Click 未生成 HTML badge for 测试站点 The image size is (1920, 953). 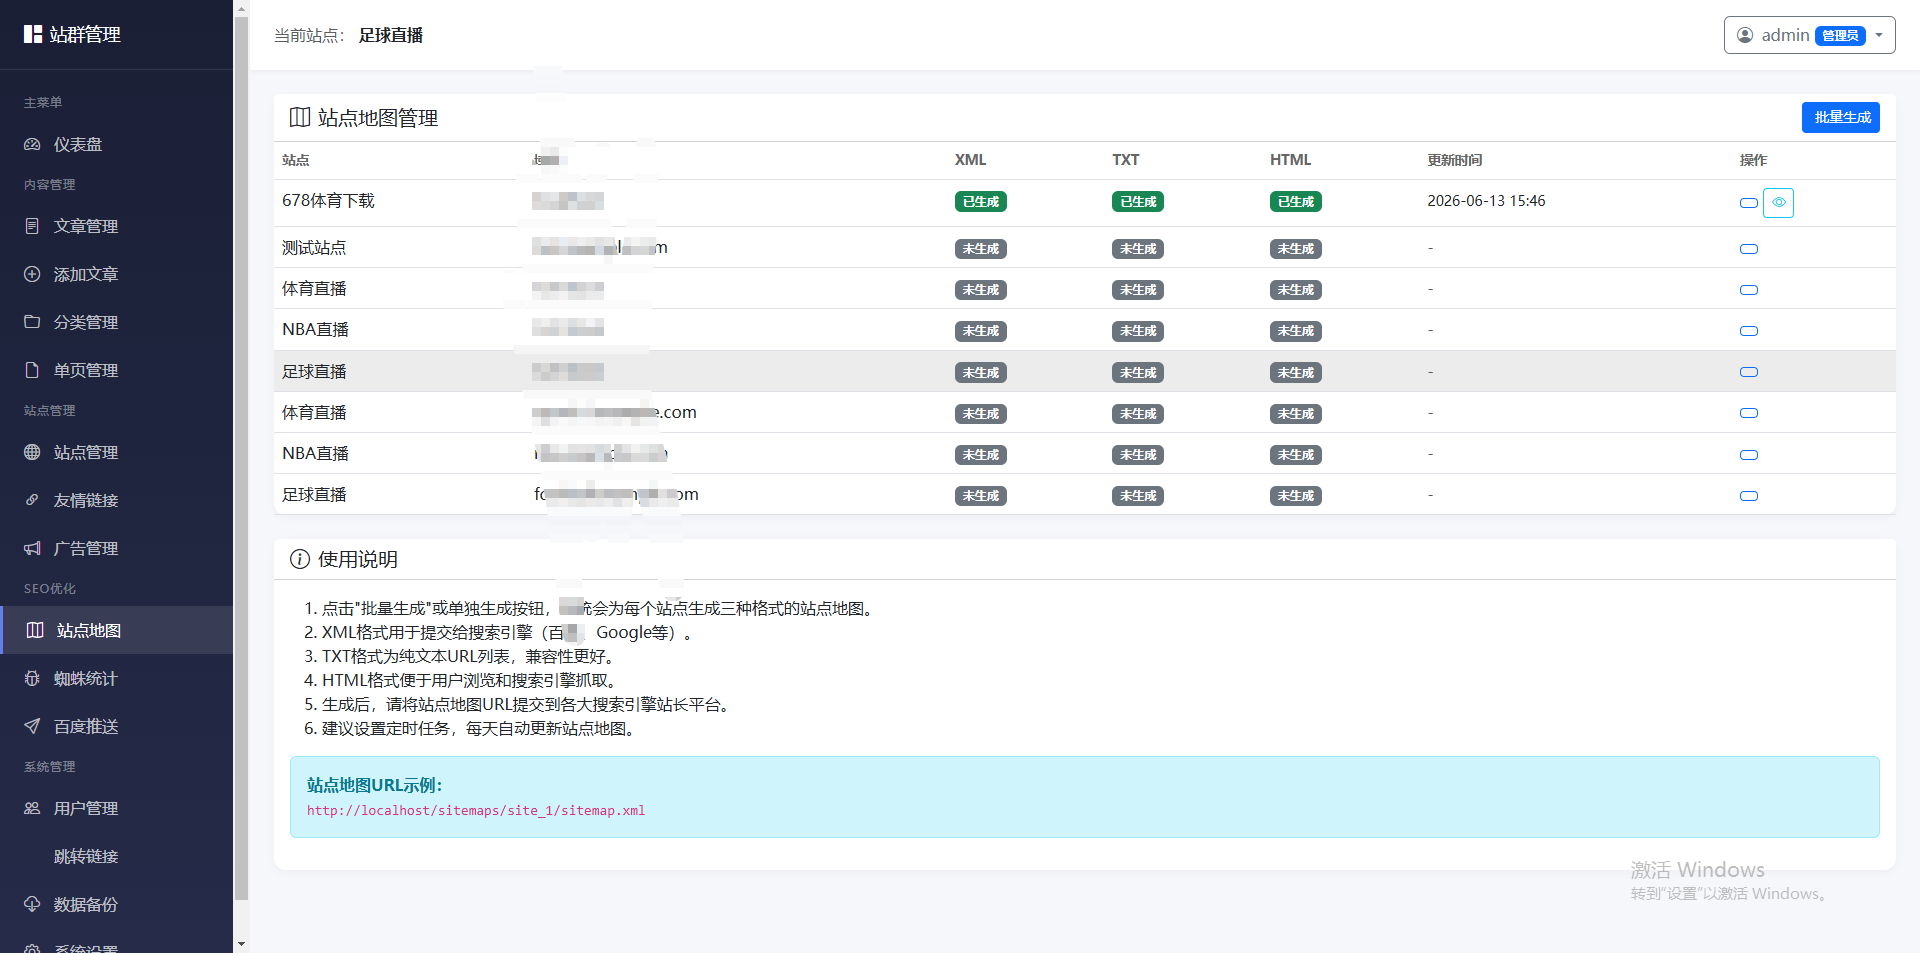coord(1296,249)
